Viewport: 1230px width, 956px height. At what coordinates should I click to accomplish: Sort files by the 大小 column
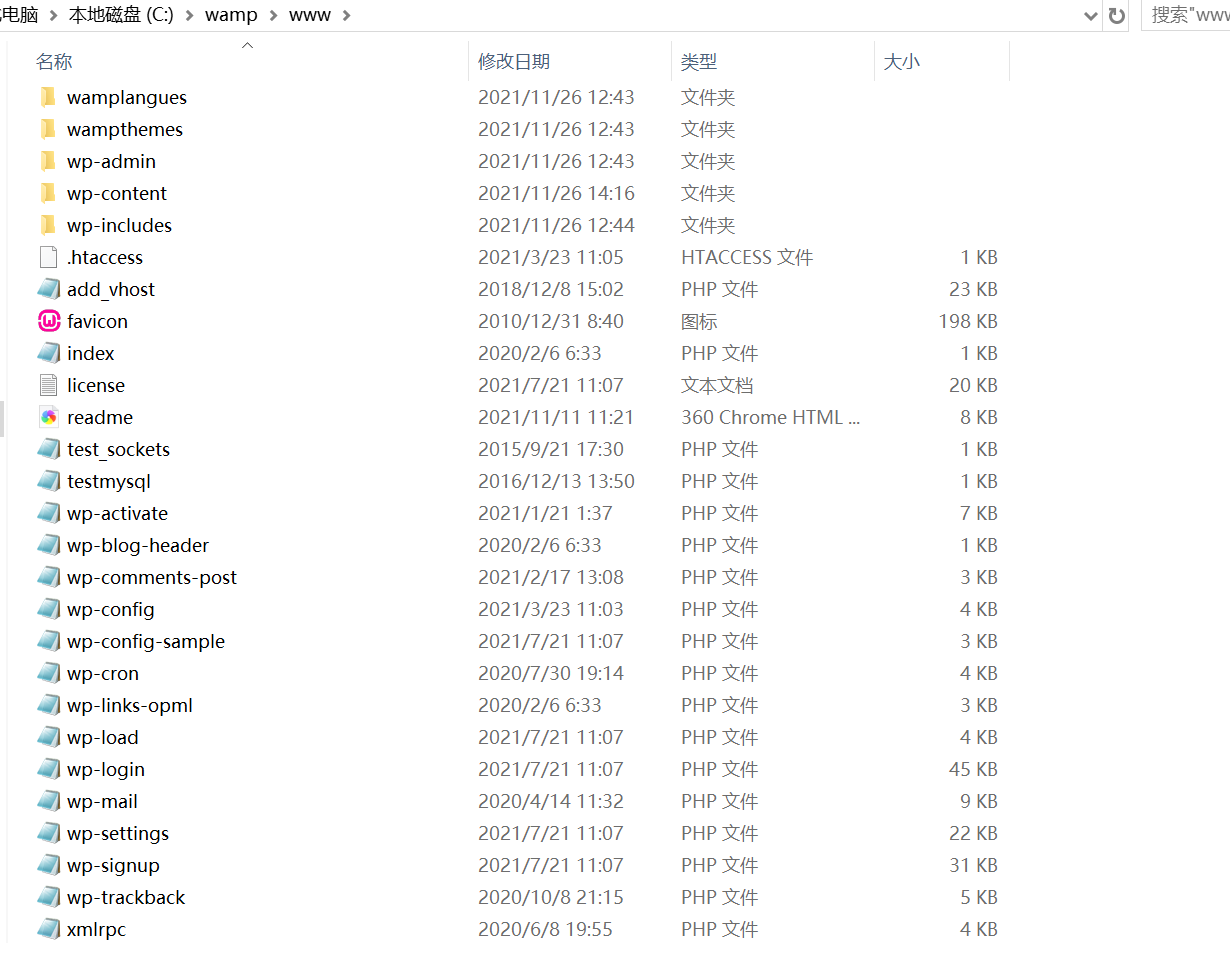click(x=902, y=62)
